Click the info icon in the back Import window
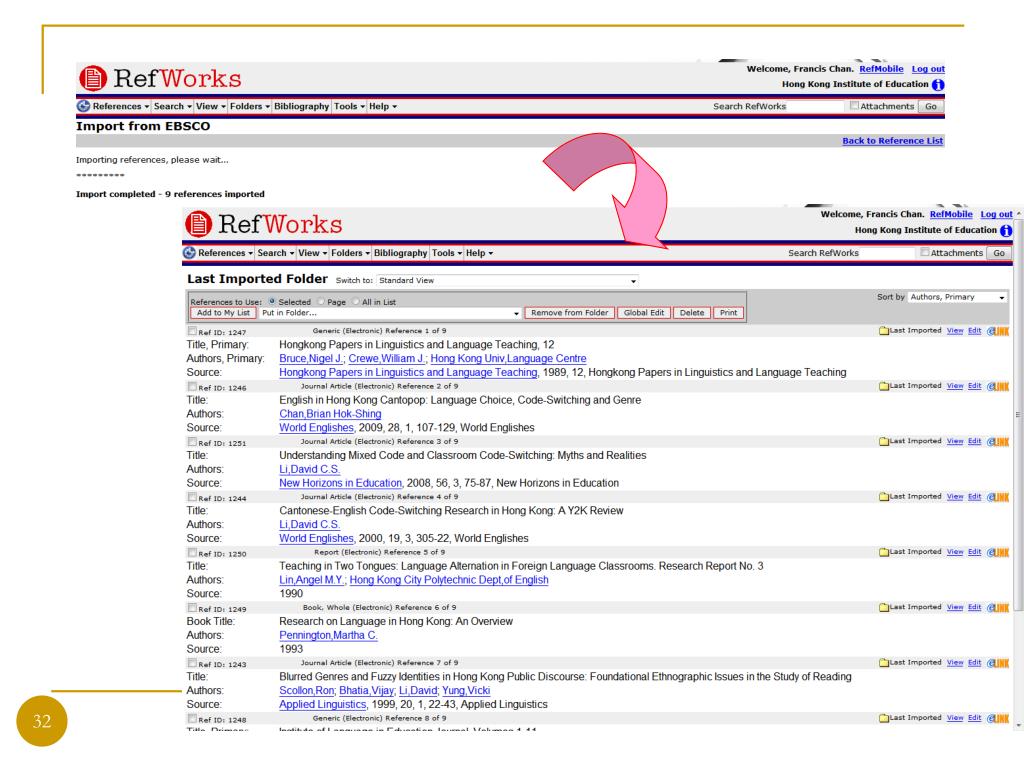The height and width of the screenshot is (768, 1024). click(938, 85)
